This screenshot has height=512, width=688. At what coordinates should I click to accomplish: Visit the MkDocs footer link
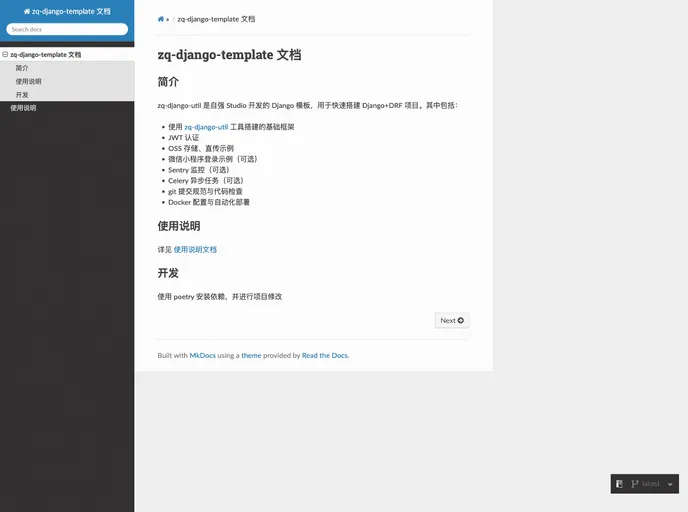pos(202,355)
